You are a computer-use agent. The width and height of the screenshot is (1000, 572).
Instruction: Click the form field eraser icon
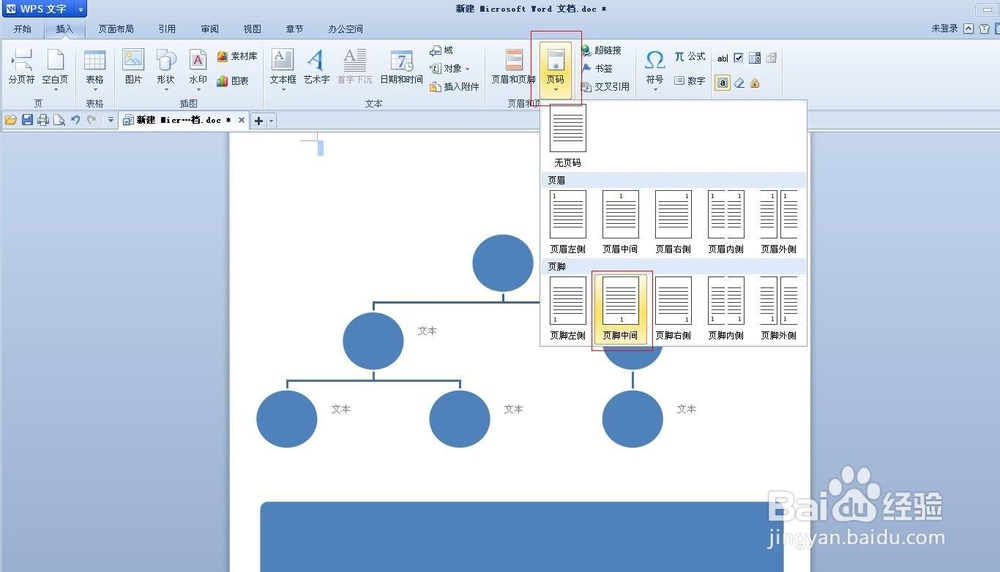pyautogui.click(x=739, y=83)
